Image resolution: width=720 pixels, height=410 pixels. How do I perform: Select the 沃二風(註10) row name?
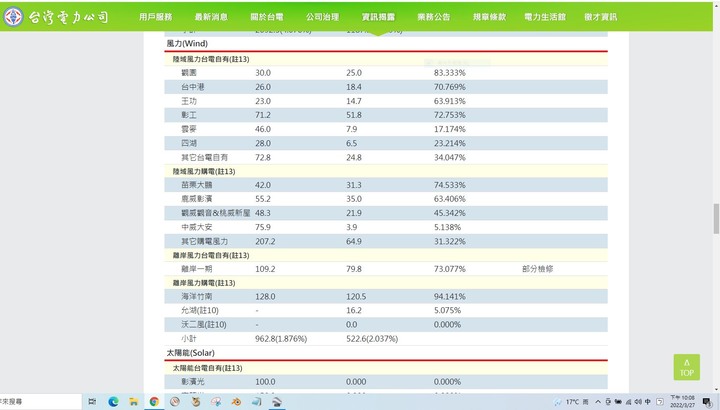pyautogui.click(x=204, y=325)
